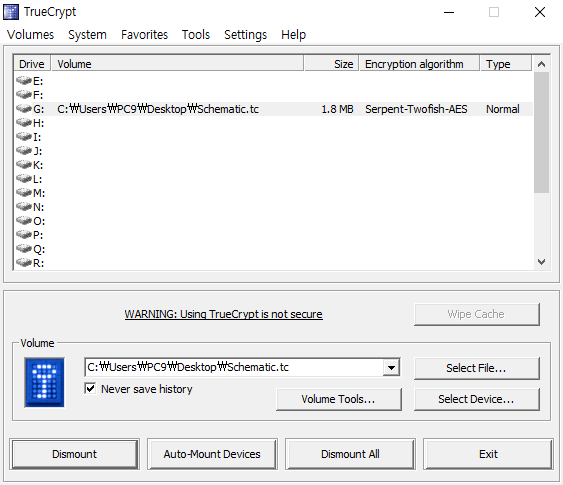Click the drive list scrollbar thumb
The image size is (563, 485).
tap(541, 132)
